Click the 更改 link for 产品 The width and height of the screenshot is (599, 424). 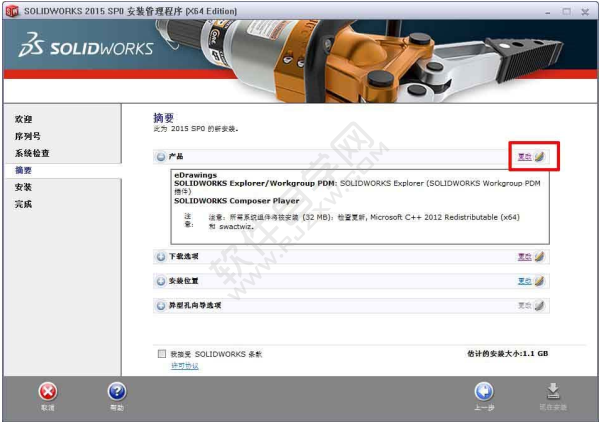click(525, 157)
